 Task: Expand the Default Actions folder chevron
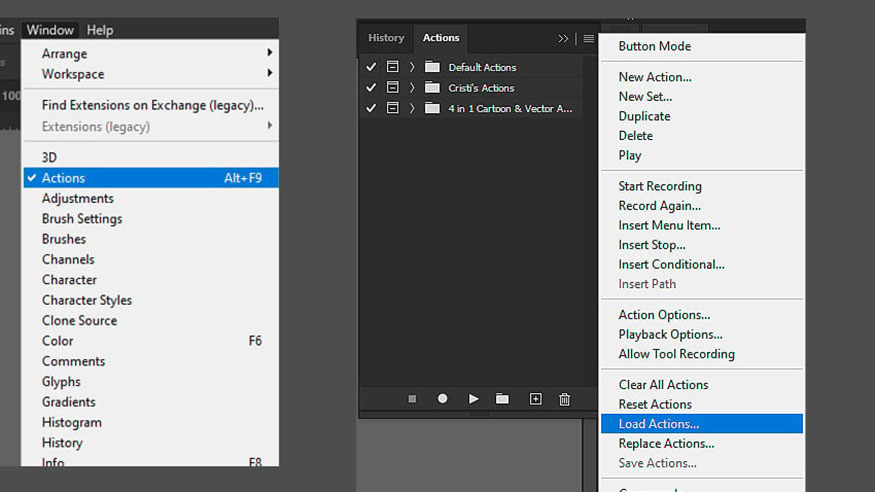pos(412,67)
